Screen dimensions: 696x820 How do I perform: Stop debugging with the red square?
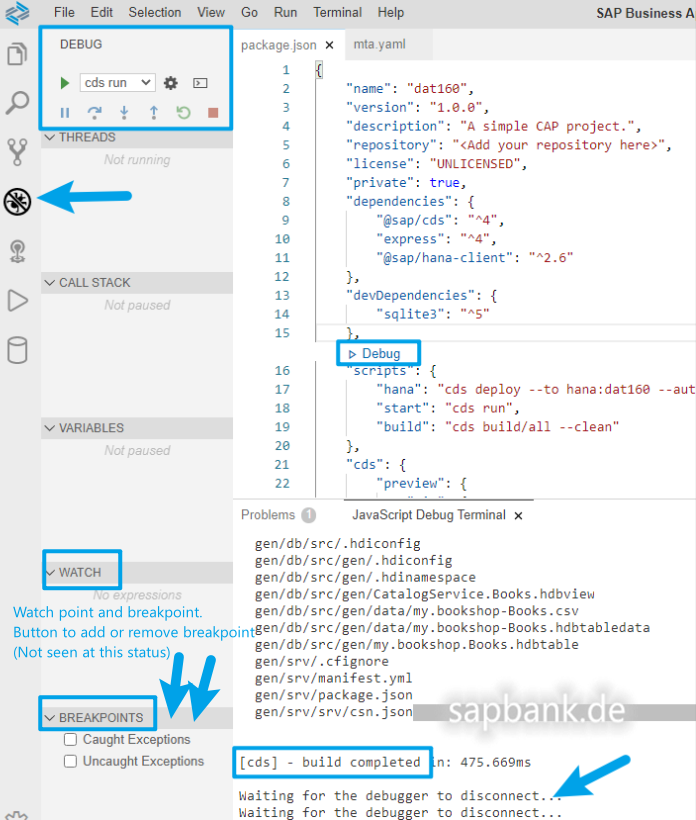212,113
